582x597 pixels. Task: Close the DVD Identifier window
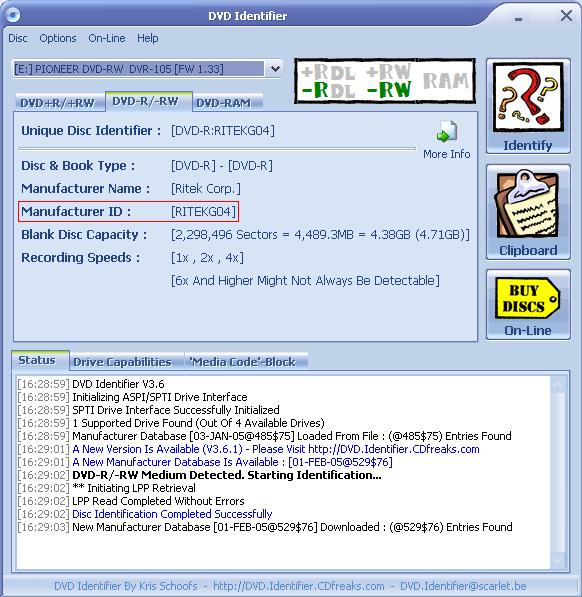click(x=566, y=16)
